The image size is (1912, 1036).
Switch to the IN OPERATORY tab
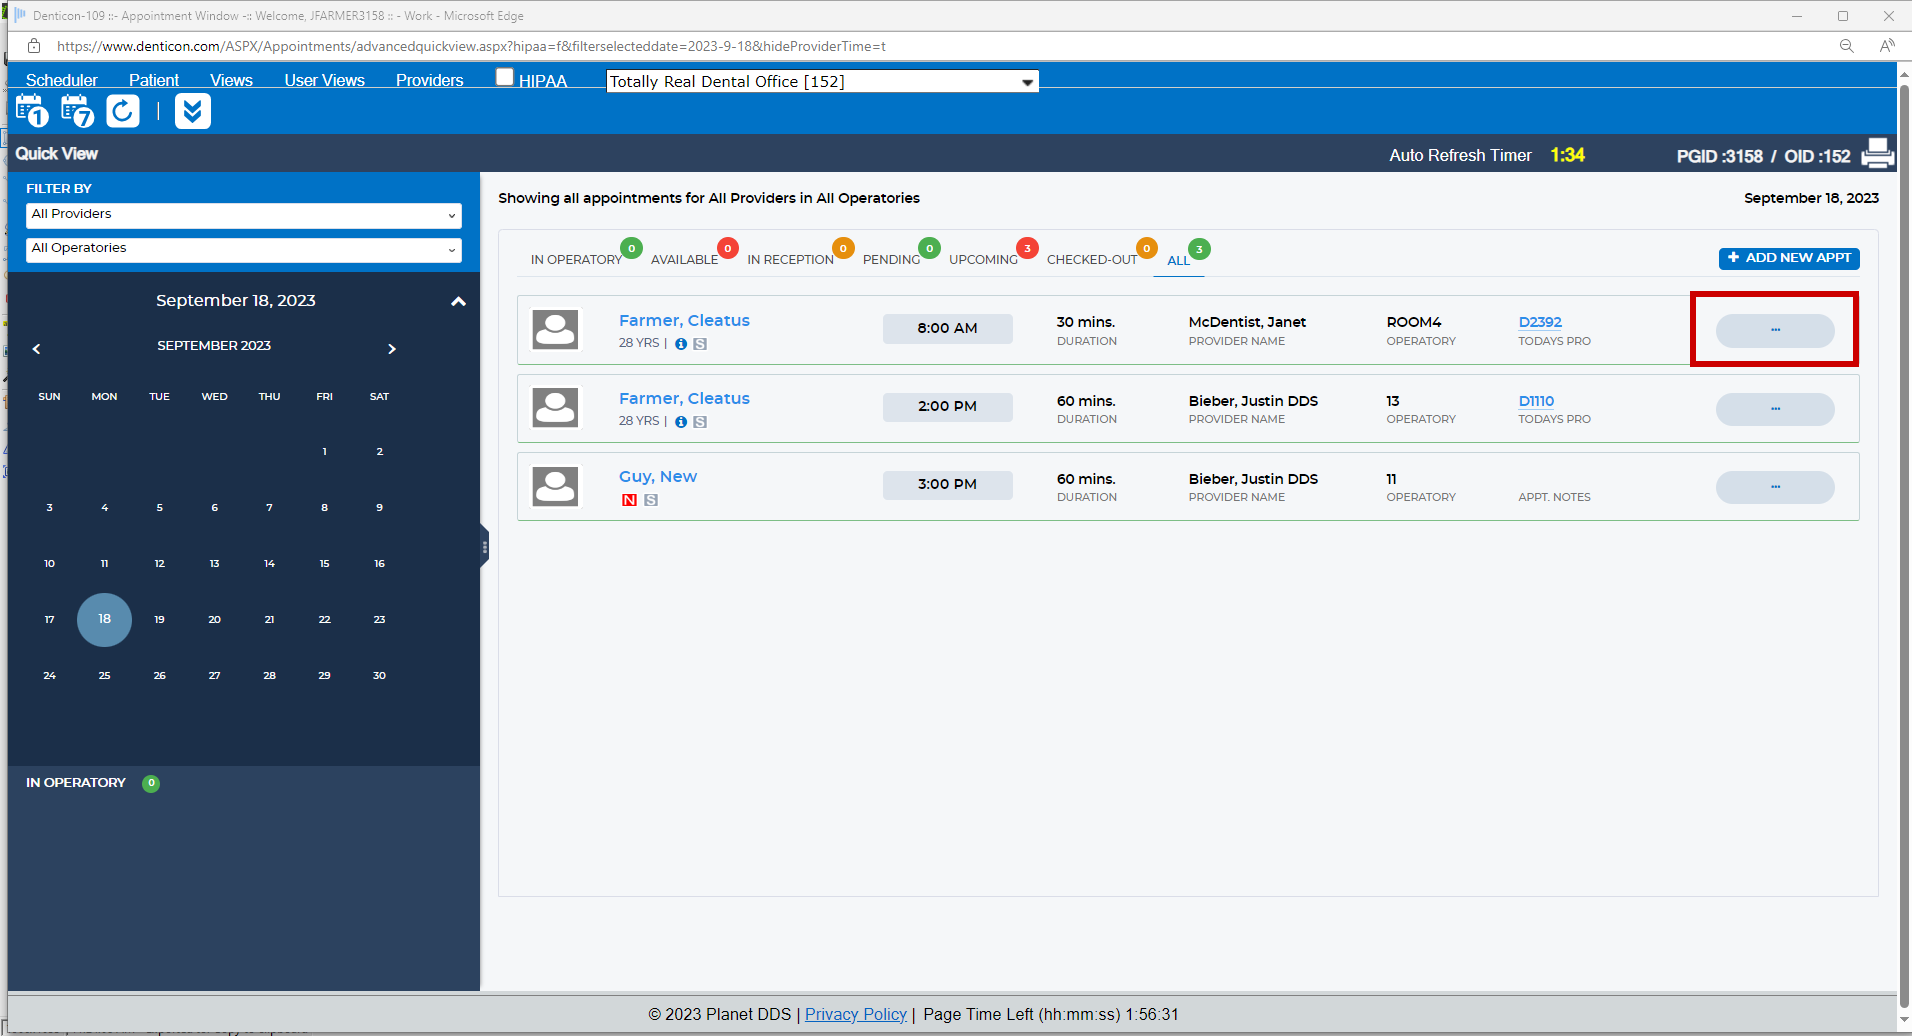pyautogui.click(x=577, y=260)
